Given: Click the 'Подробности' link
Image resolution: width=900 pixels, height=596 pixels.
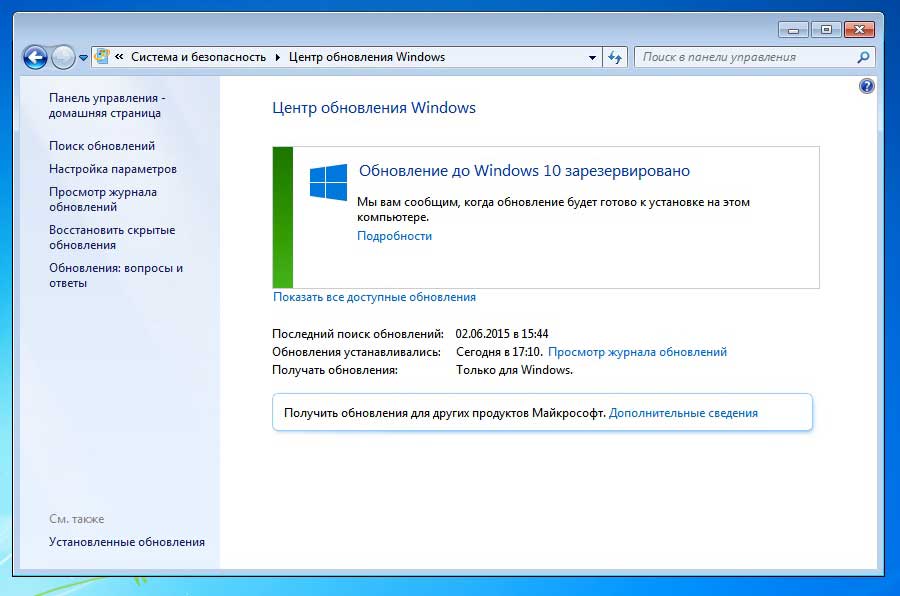Looking at the screenshot, I should point(394,236).
